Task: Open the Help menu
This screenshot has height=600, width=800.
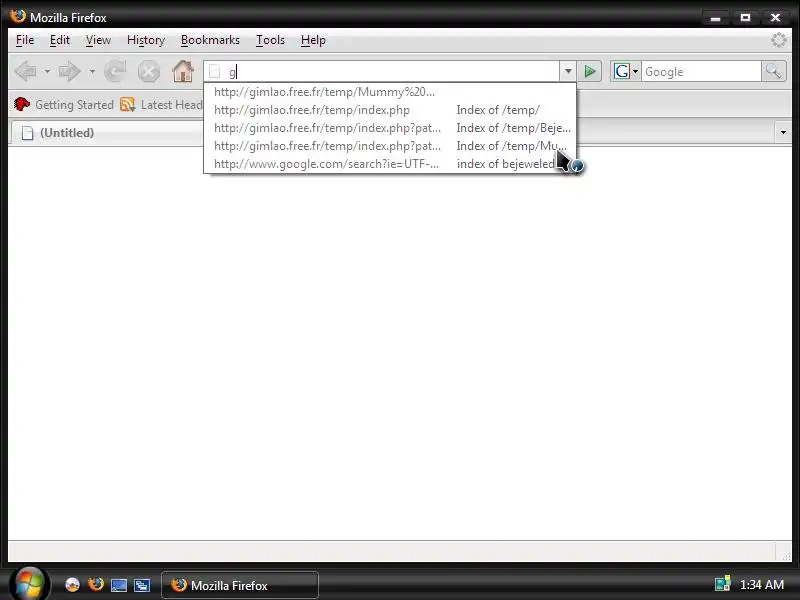Action: coord(313,40)
